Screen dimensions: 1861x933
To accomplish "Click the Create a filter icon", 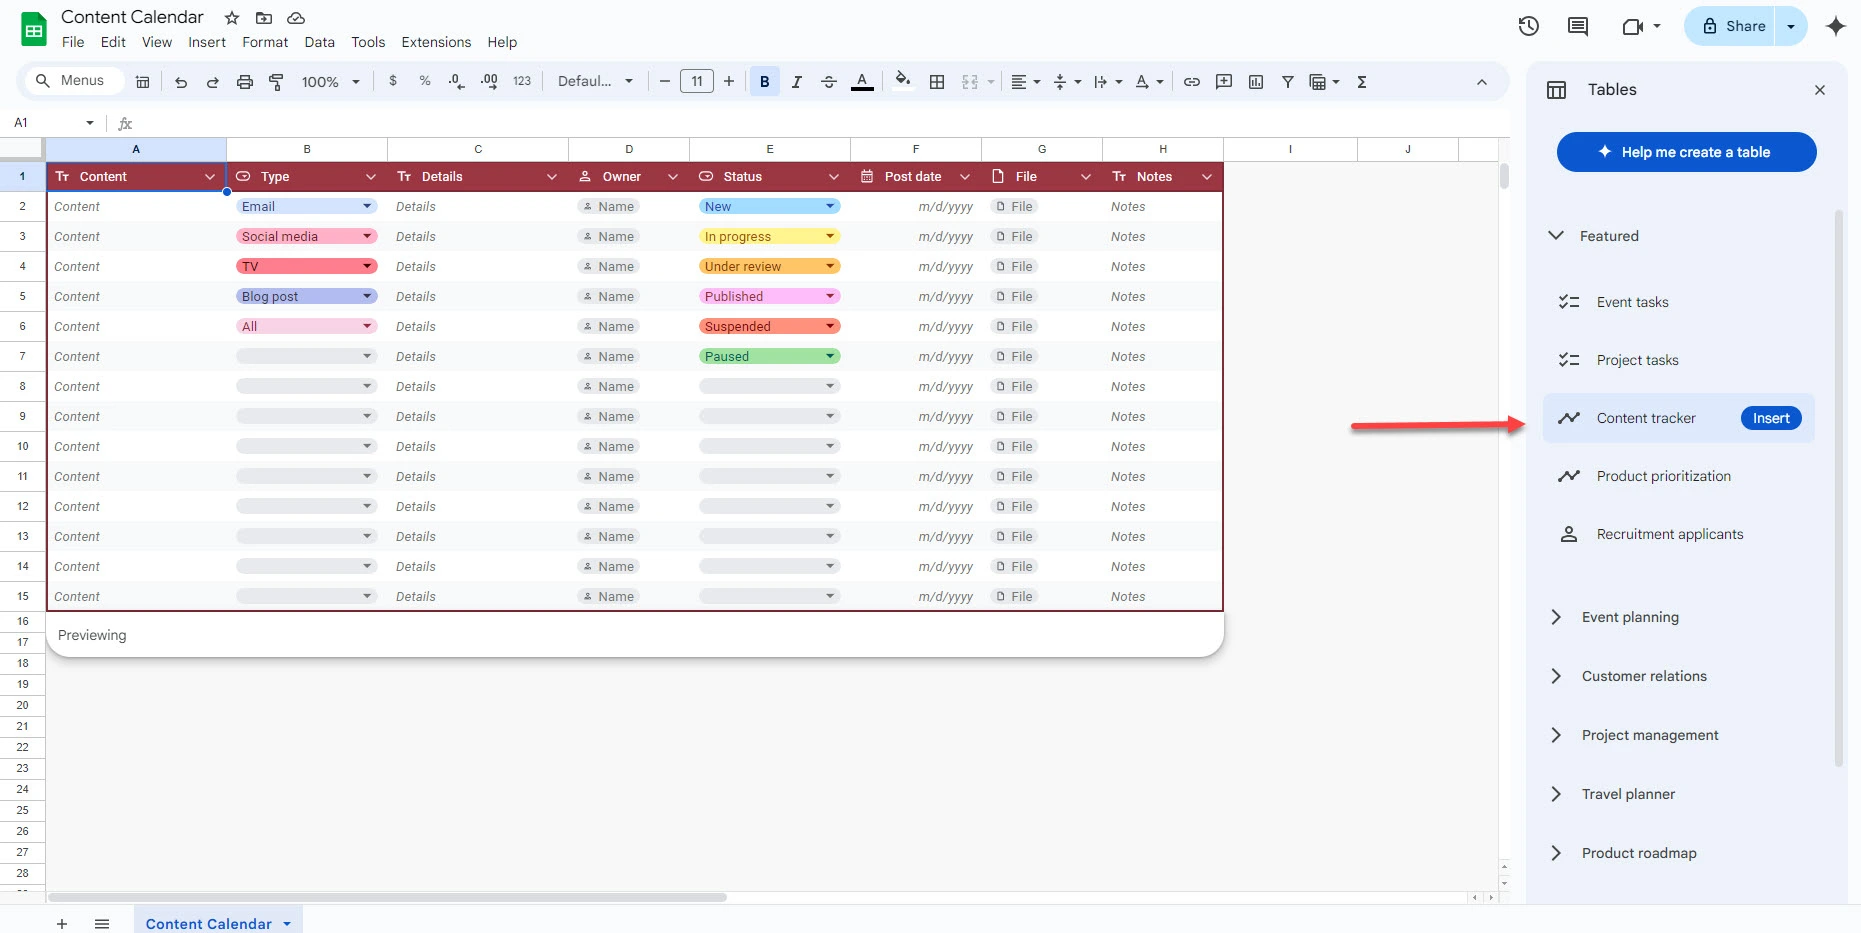I will 1288,82.
